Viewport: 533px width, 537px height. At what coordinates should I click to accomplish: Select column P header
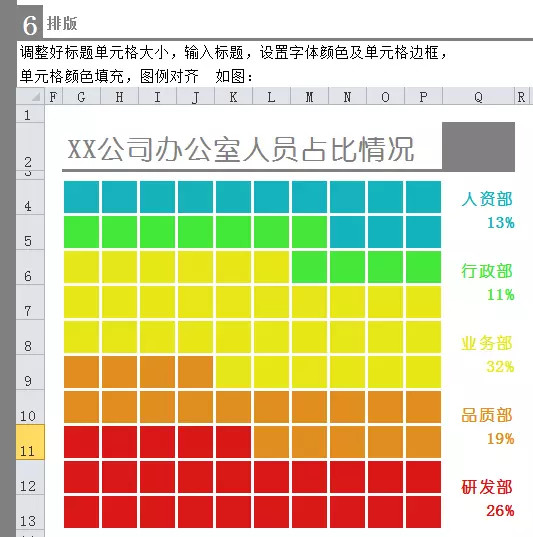423,97
